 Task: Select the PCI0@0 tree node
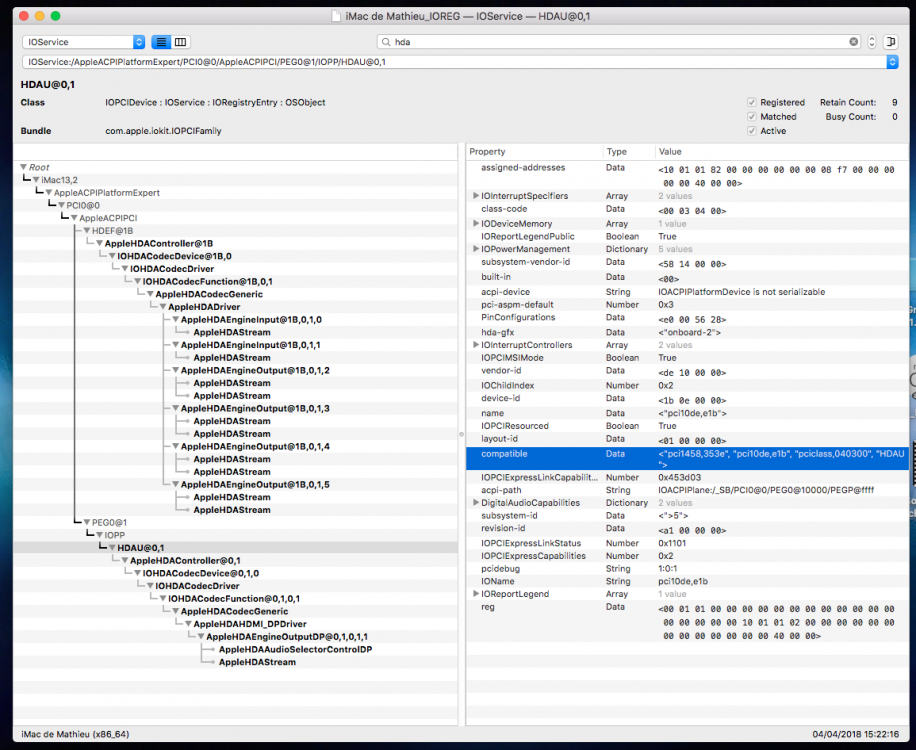(83, 206)
